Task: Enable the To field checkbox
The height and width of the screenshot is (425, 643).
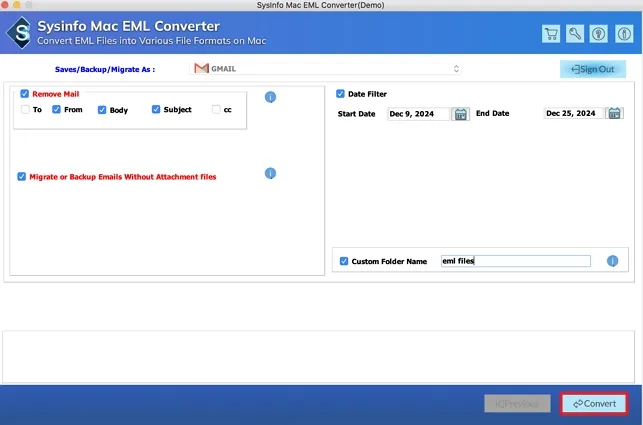Action: (x=25, y=110)
